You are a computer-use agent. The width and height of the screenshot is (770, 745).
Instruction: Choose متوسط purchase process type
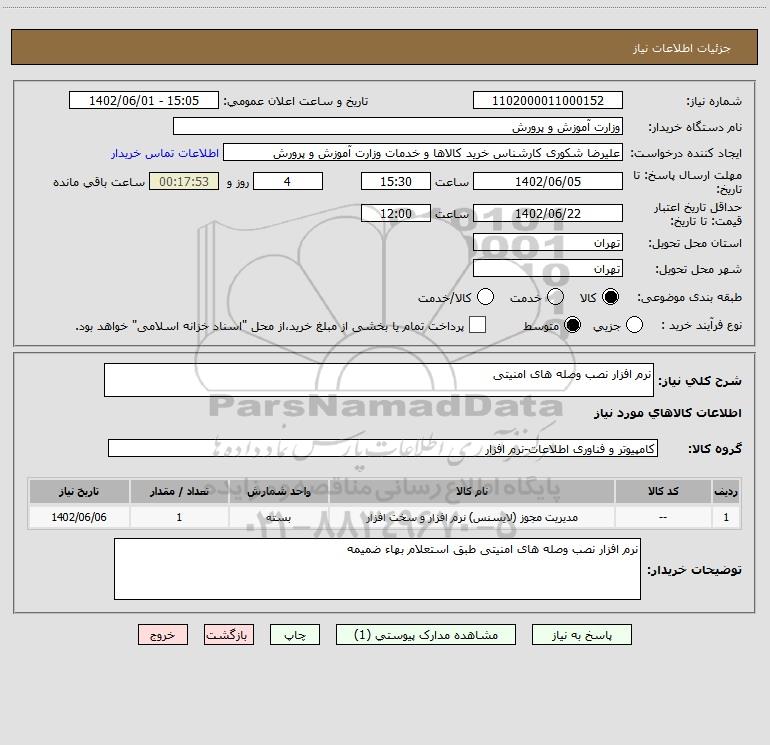[x=572, y=325]
